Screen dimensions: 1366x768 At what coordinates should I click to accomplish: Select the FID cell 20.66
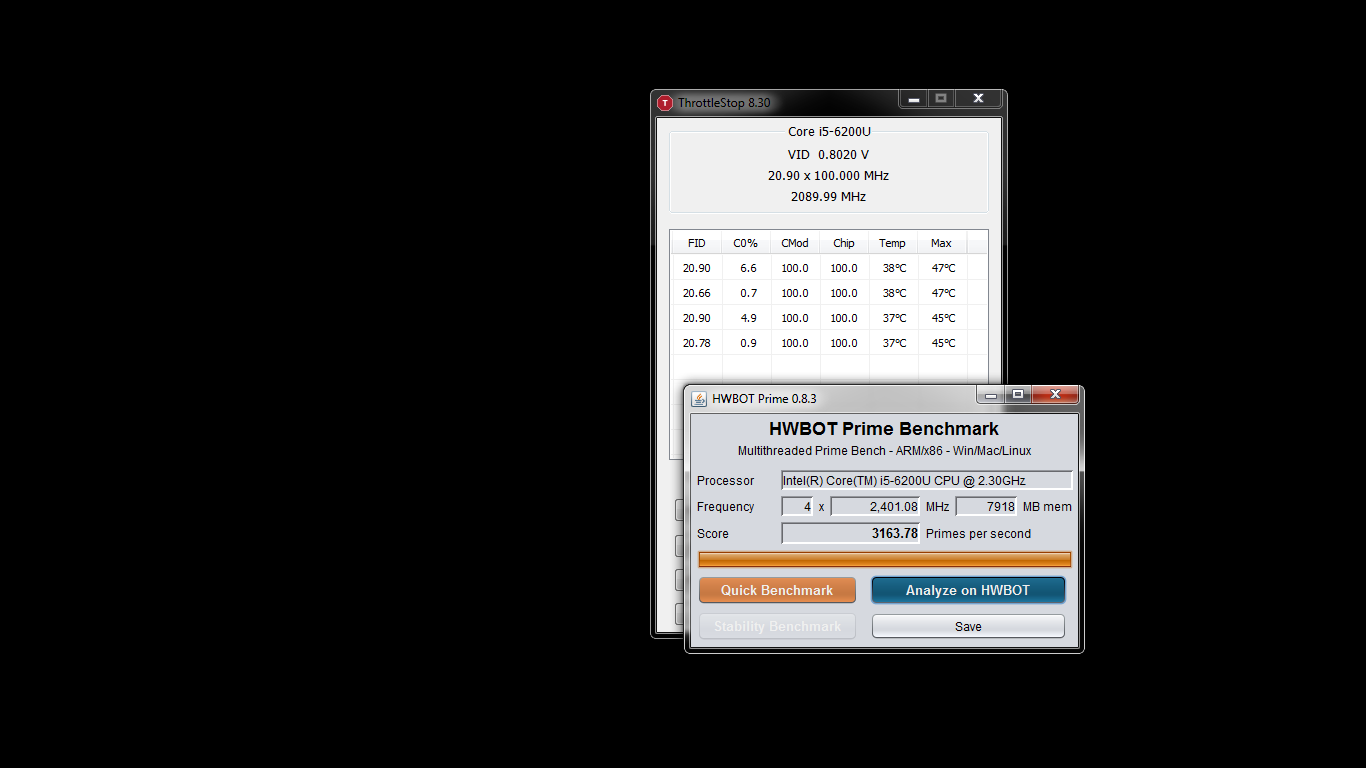[697, 293]
